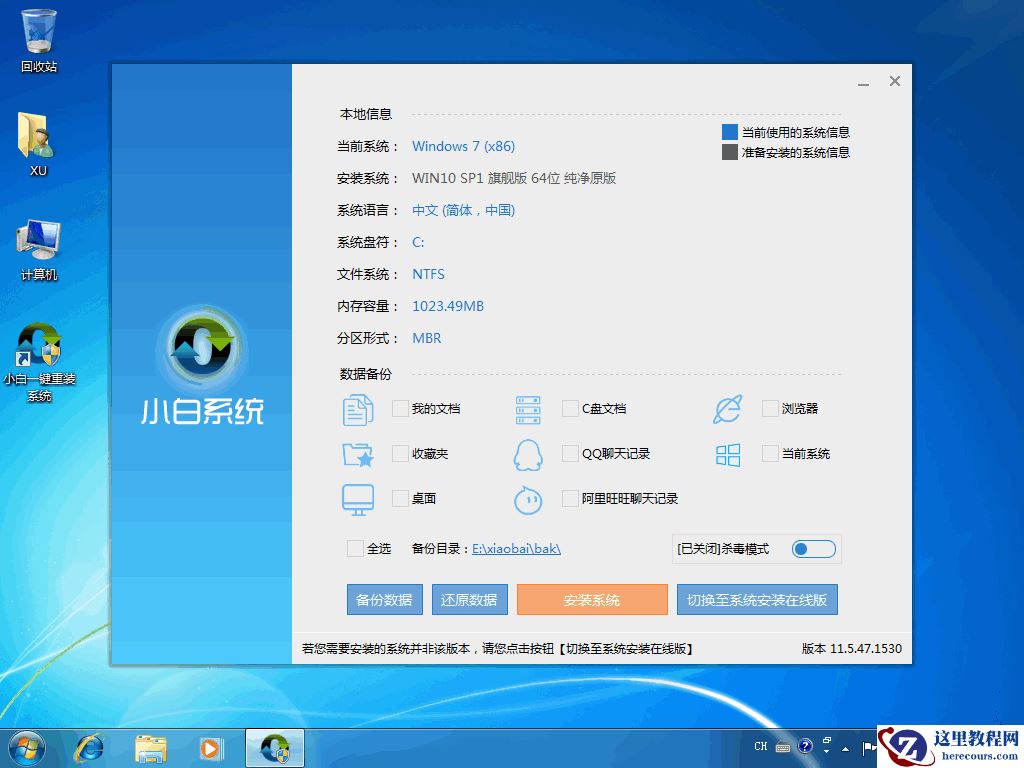
Task: Open the CH language indicator menu
Action: pos(761,746)
